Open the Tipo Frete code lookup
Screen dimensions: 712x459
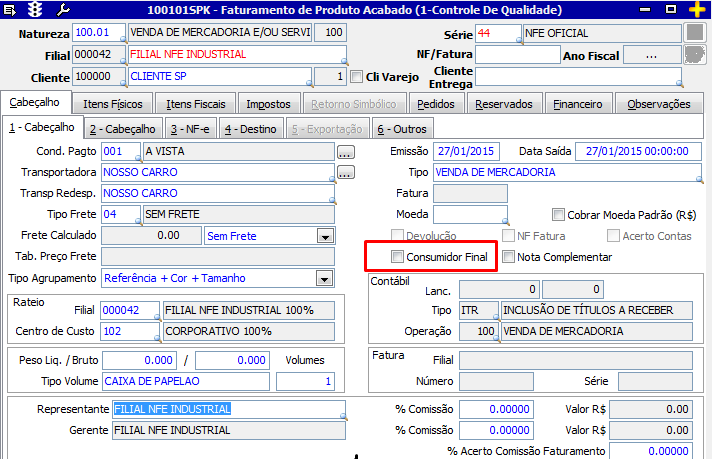point(138,221)
